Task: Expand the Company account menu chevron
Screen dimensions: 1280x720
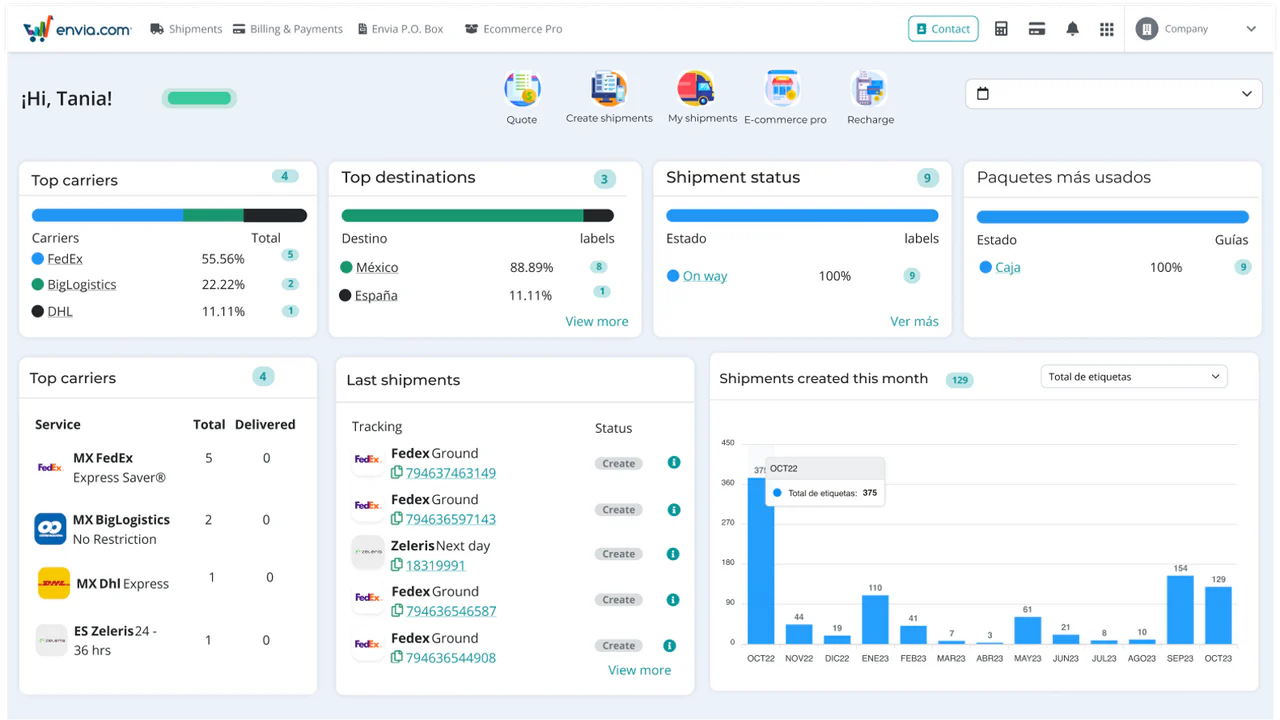Action: point(1251,29)
